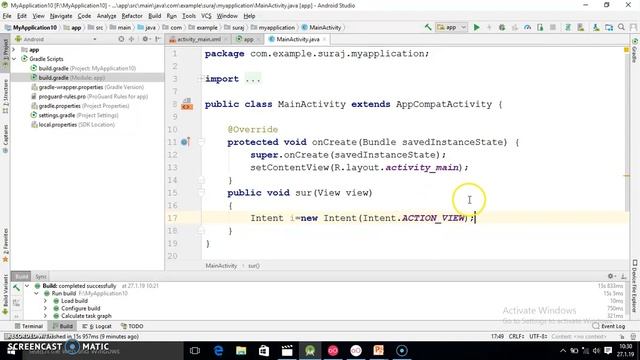Open the AVD Manager icon
The height and width of the screenshot is (360, 640).
(x=581, y=27)
